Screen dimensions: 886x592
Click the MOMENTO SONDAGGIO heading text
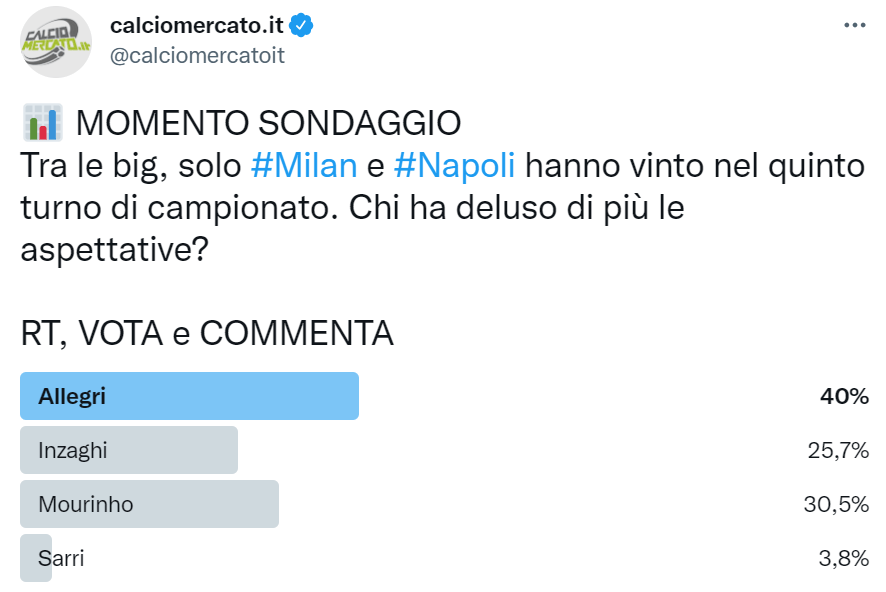(x=268, y=123)
